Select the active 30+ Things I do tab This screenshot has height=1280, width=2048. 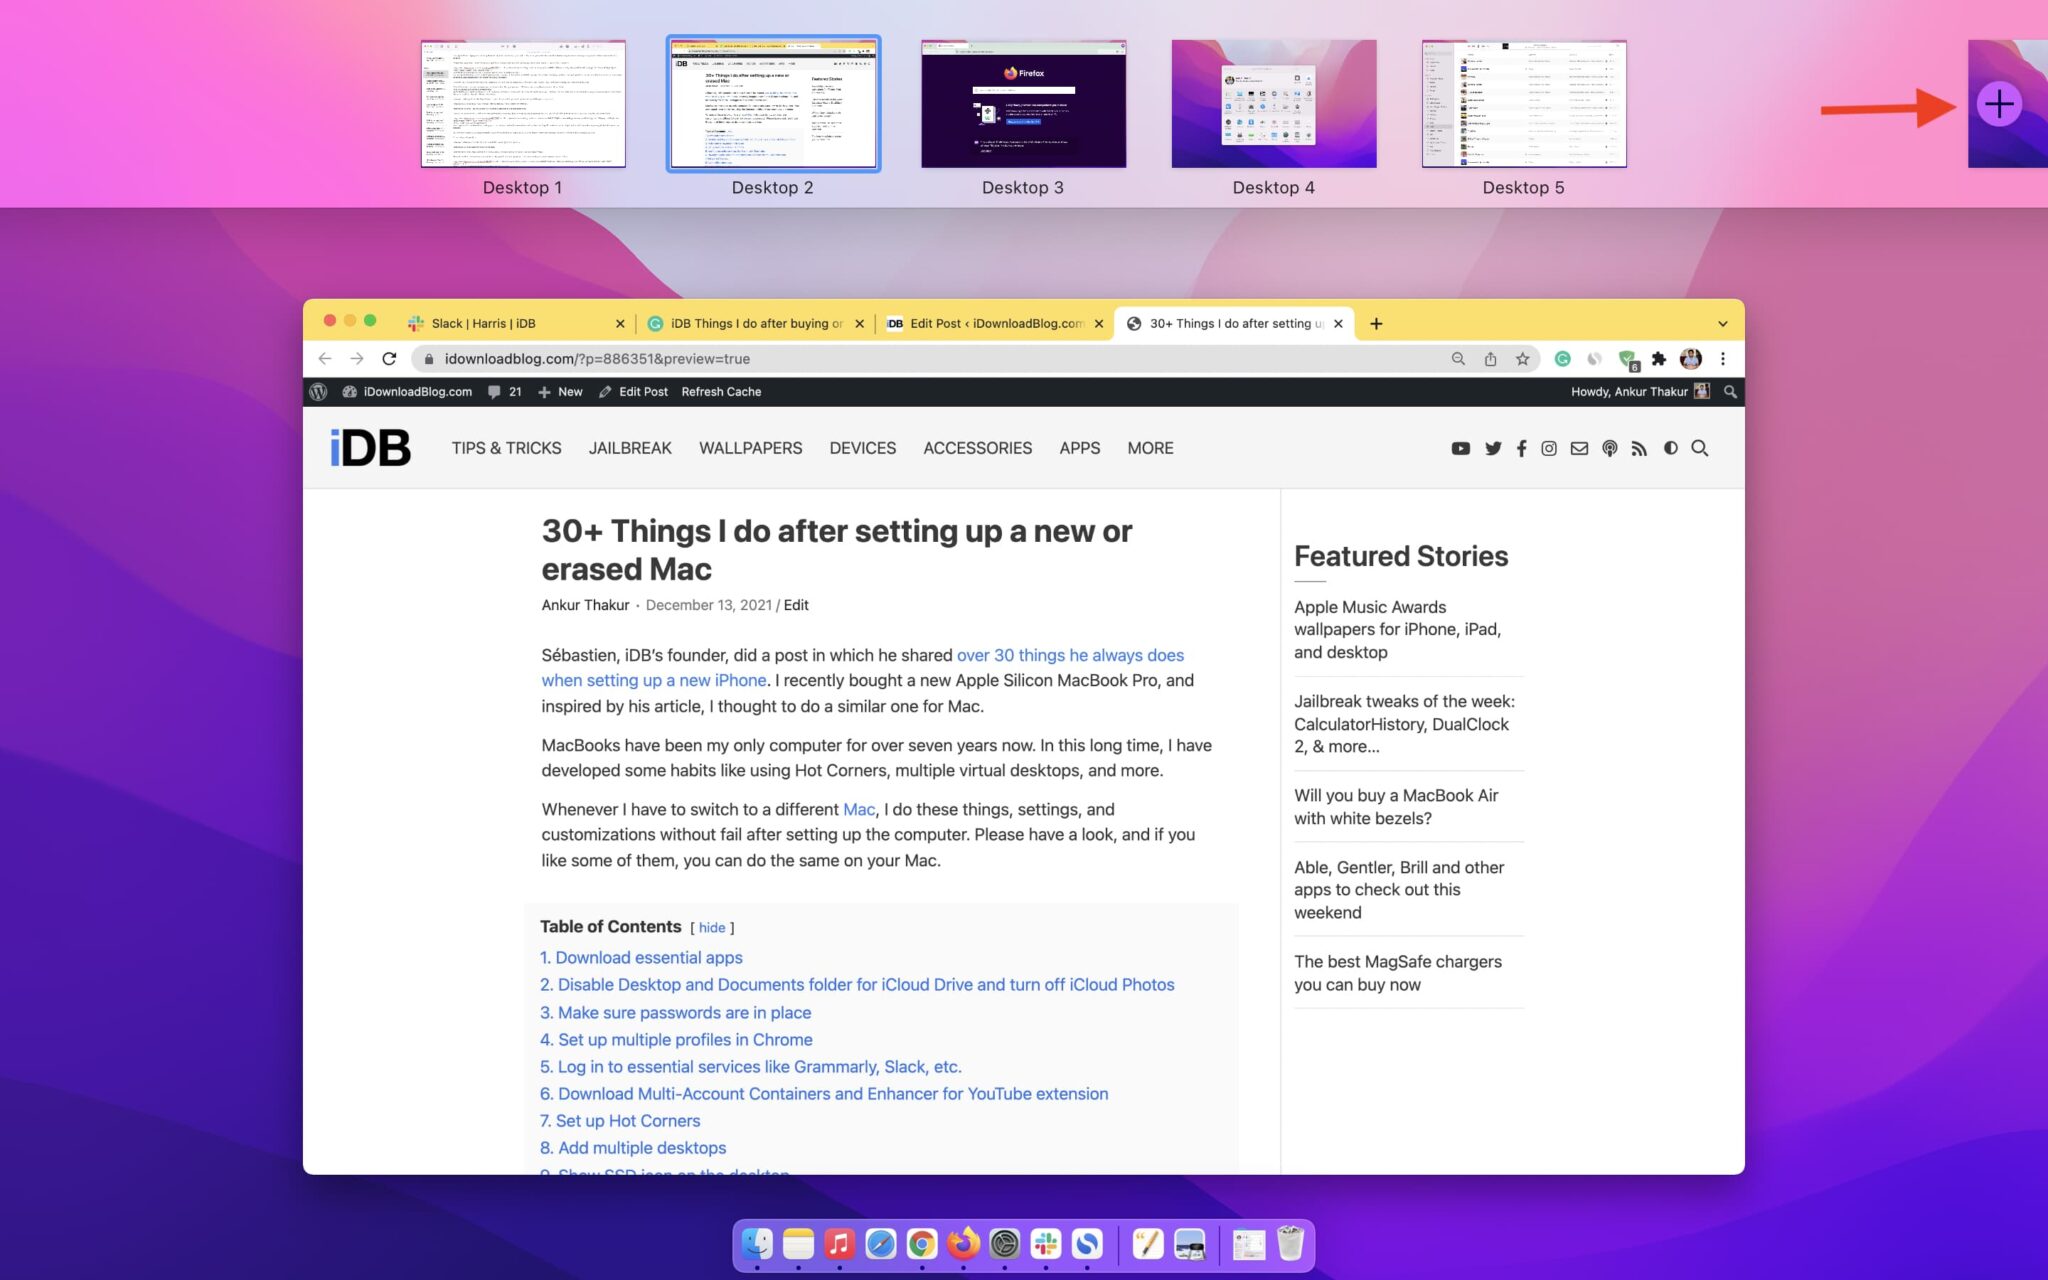click(1234, 323)
